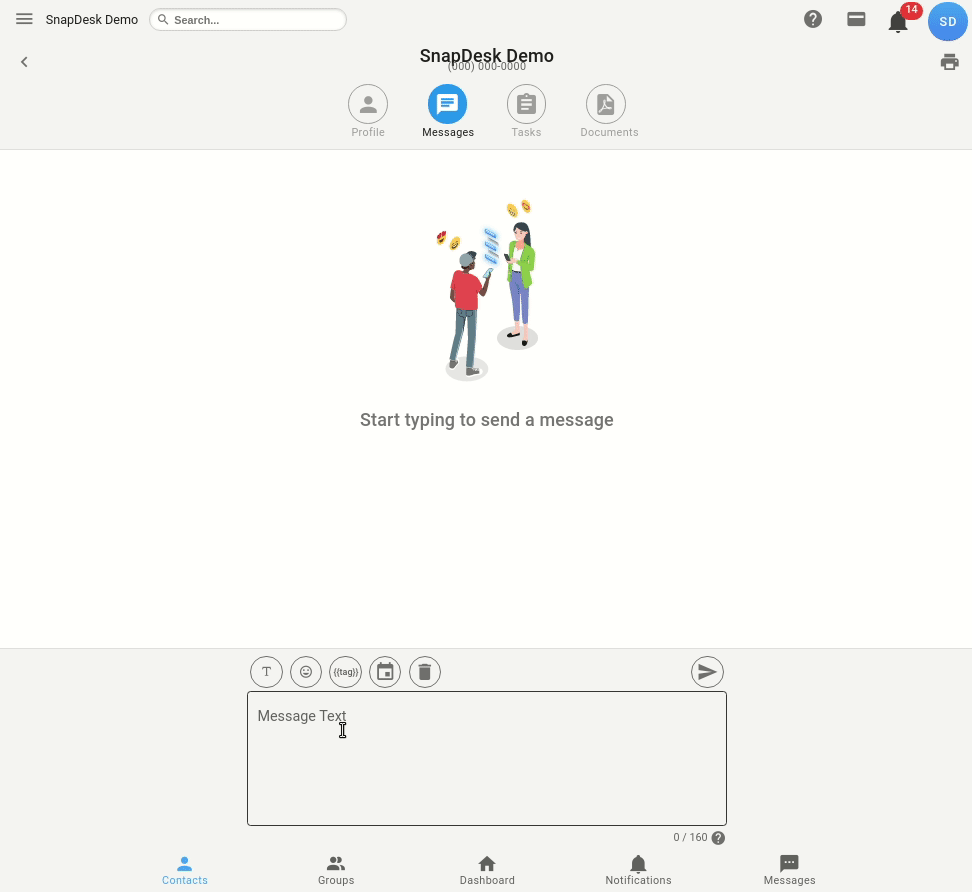Switch to the Documents tab
The image size is (972, 892).
coord(609,112)
